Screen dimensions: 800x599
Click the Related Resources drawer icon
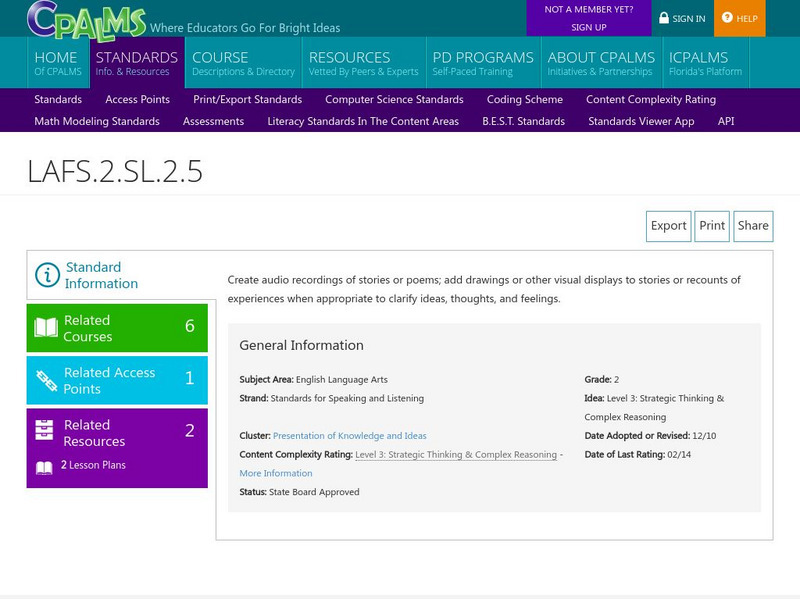45,432
